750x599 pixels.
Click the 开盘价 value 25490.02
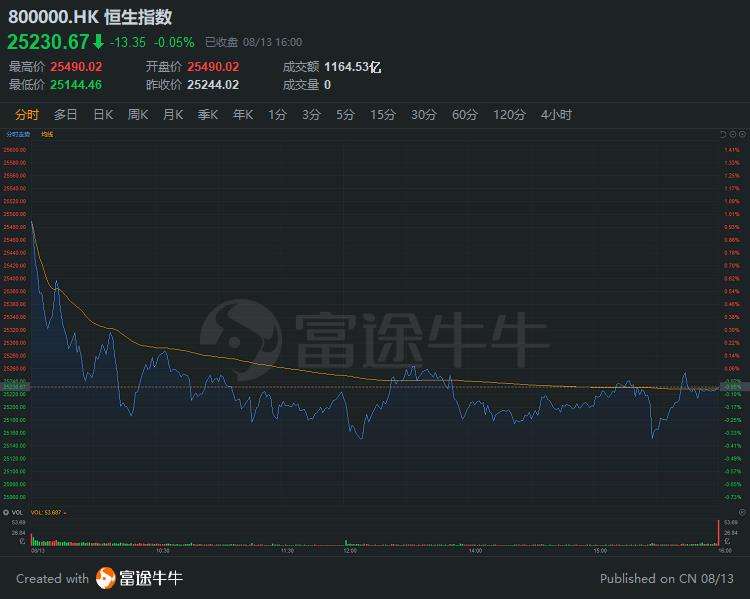213,67
